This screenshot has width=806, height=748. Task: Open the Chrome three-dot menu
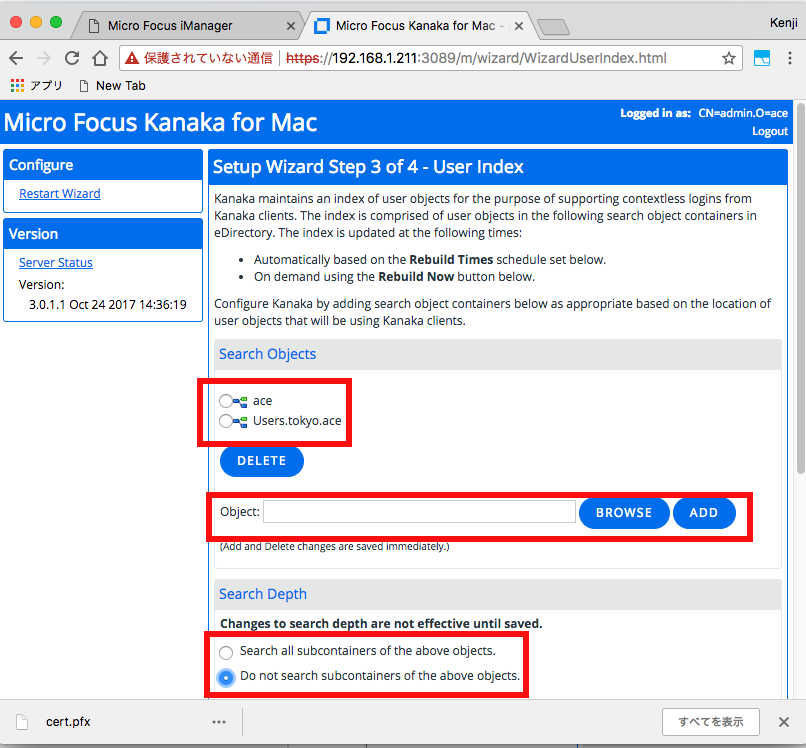790,58
